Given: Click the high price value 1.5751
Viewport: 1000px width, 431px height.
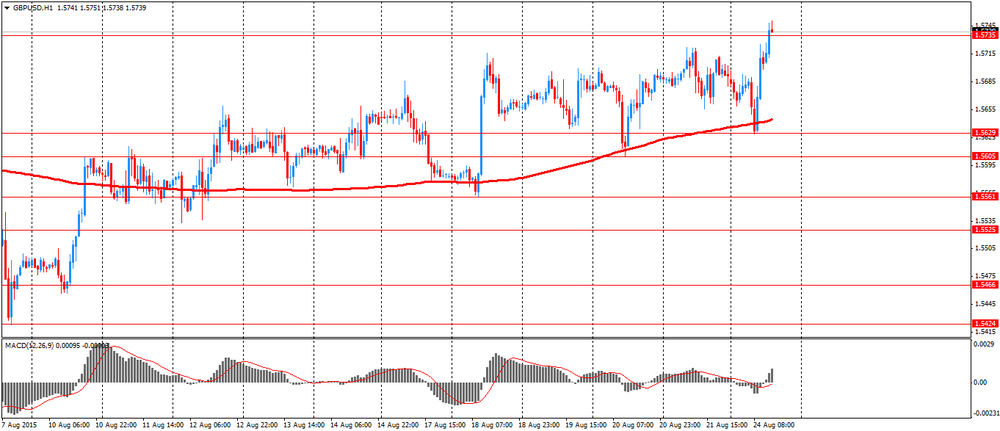Looking at the screenshot, I should (x=91, y=10).
